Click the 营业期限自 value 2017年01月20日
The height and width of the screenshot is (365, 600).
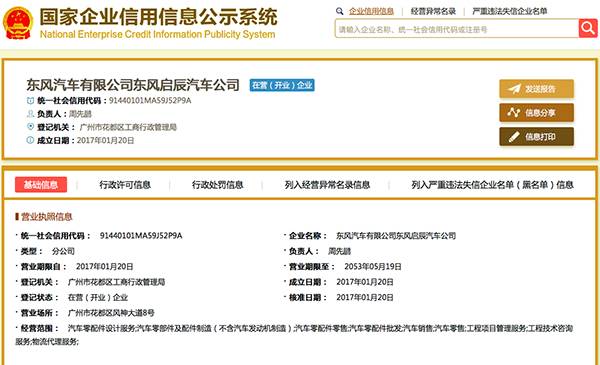click(104, 267)
